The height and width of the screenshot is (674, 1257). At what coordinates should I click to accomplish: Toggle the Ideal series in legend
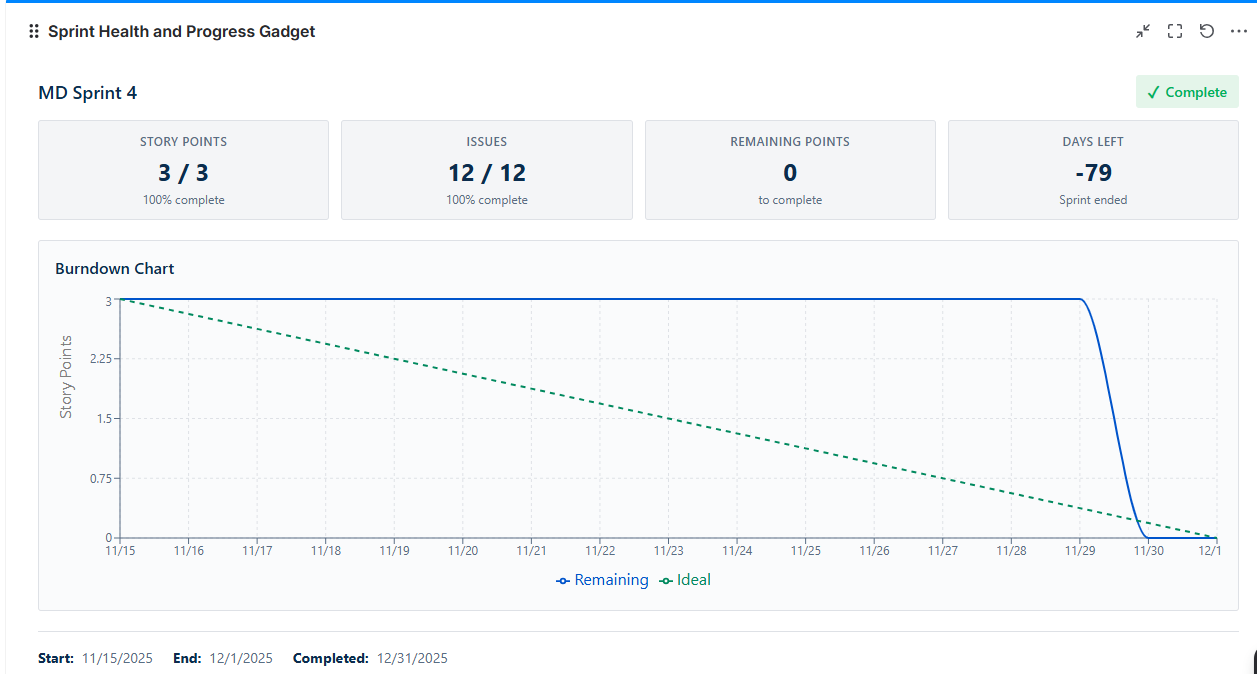(x=685, y=580)
